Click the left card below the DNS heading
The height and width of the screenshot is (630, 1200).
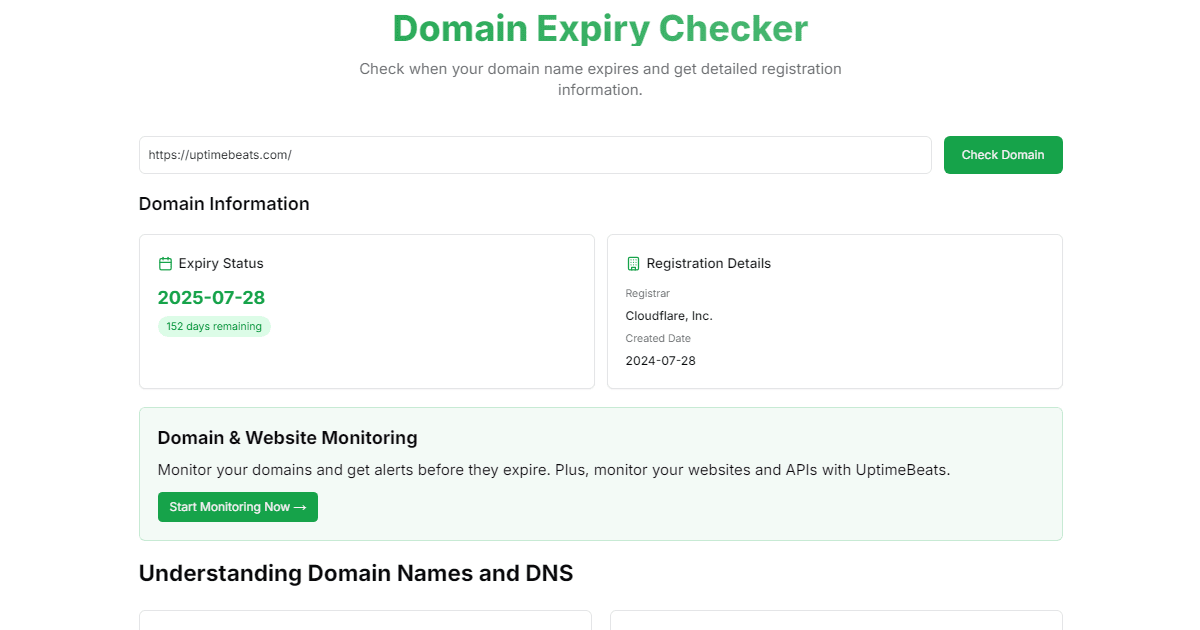[x=367, y=622]
